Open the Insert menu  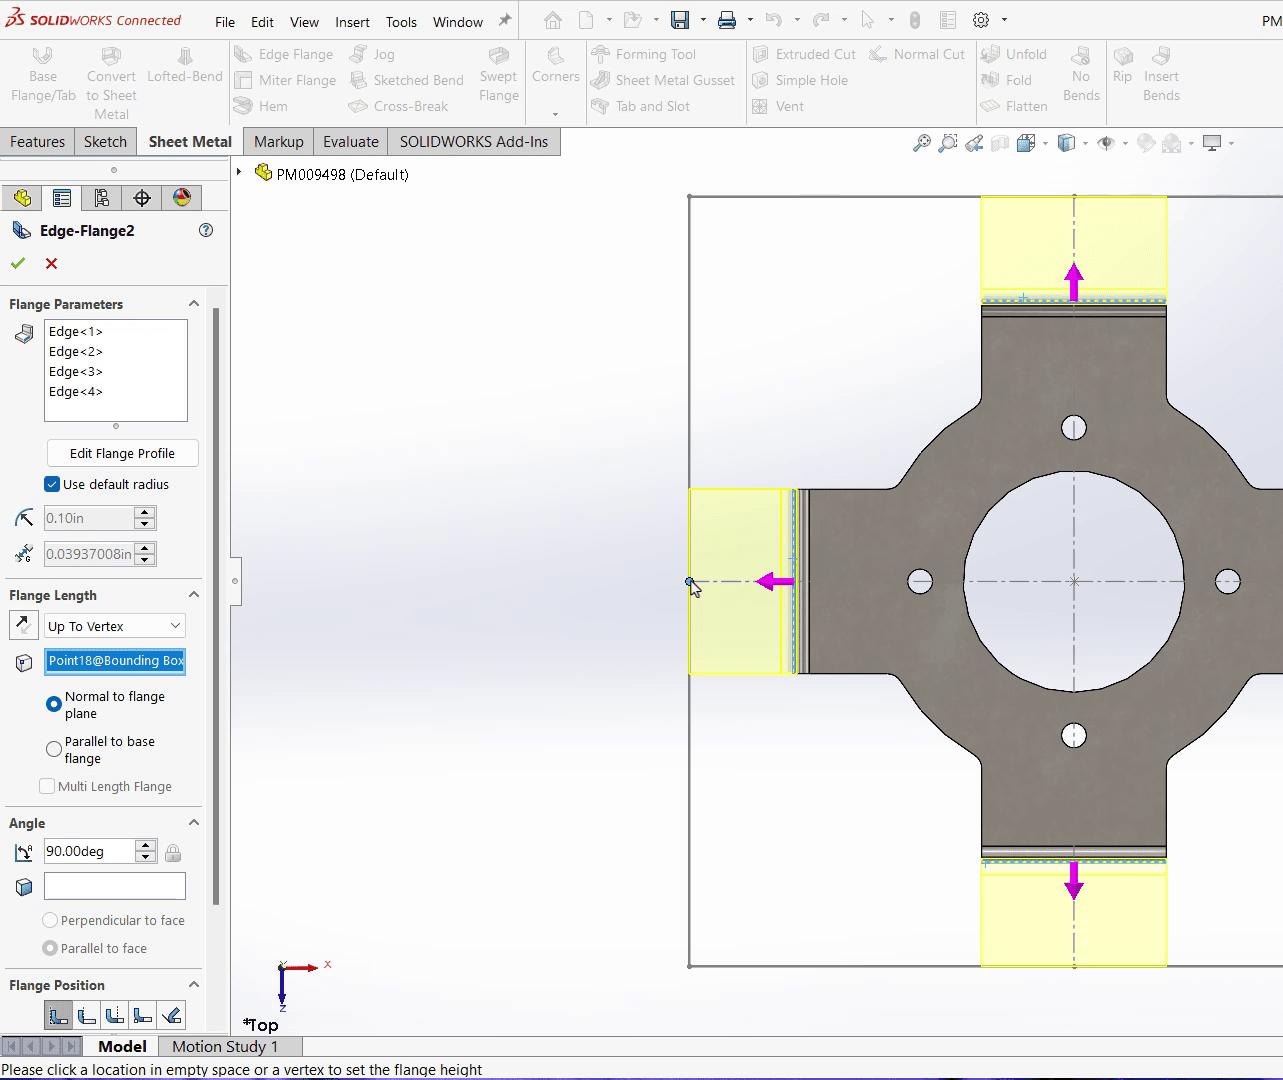point(352,21)
